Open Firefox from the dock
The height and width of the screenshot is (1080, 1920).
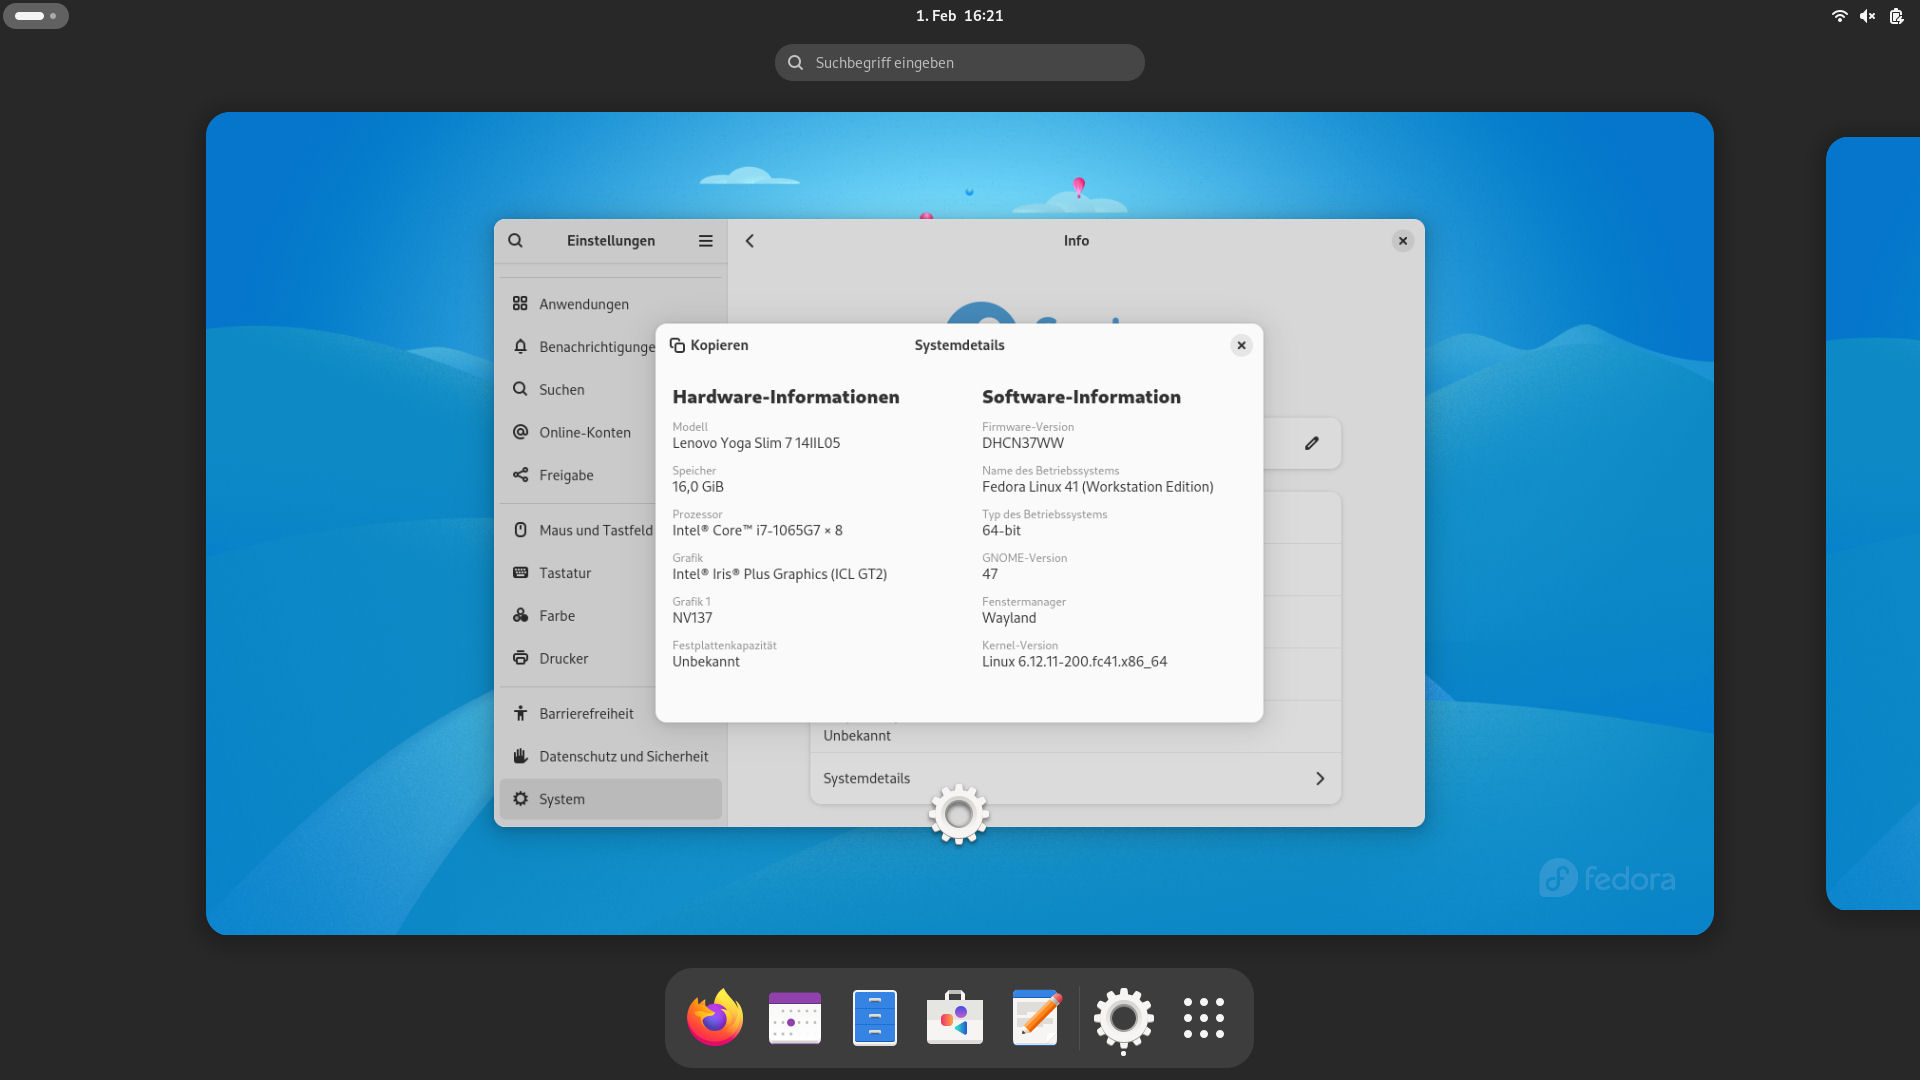click(x=715, y=1018)
